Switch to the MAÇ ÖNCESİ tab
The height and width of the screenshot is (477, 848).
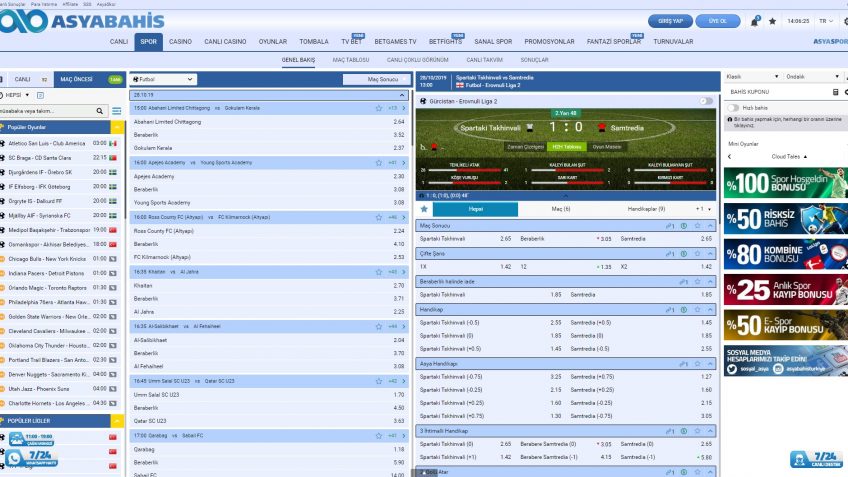tap(76, 79)
